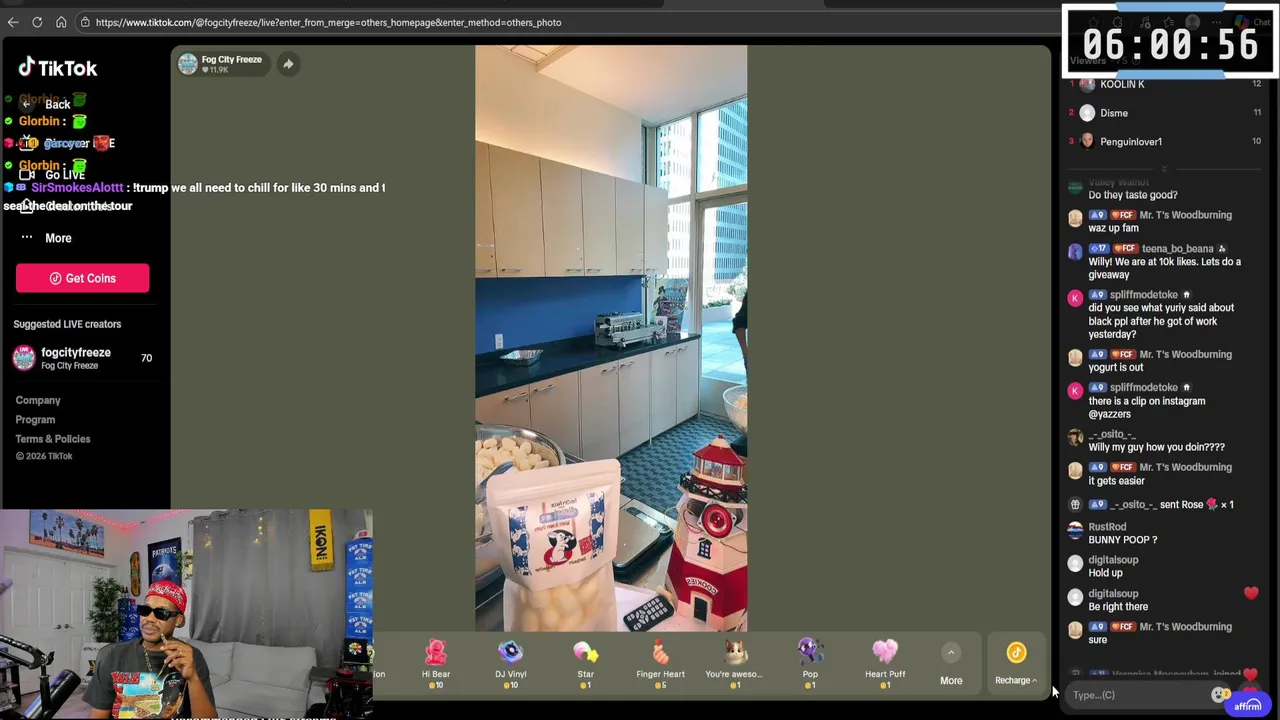Send the Heart Puff gift
The width and height of the screenshot is (1280, 720).
pos(885,663)
